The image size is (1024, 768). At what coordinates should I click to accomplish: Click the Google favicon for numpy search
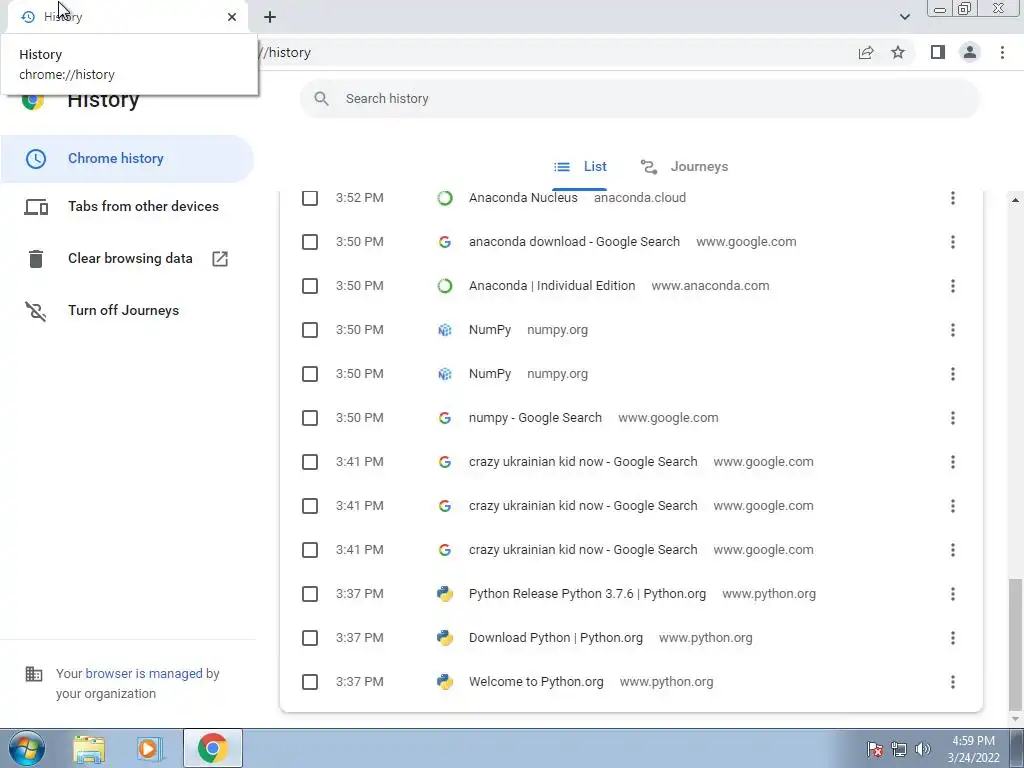pyautogui.click(x=445, y=418)
